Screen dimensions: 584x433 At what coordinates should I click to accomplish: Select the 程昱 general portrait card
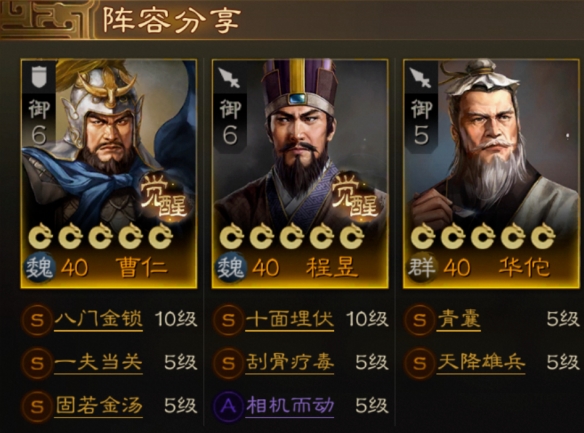(300, 173)
